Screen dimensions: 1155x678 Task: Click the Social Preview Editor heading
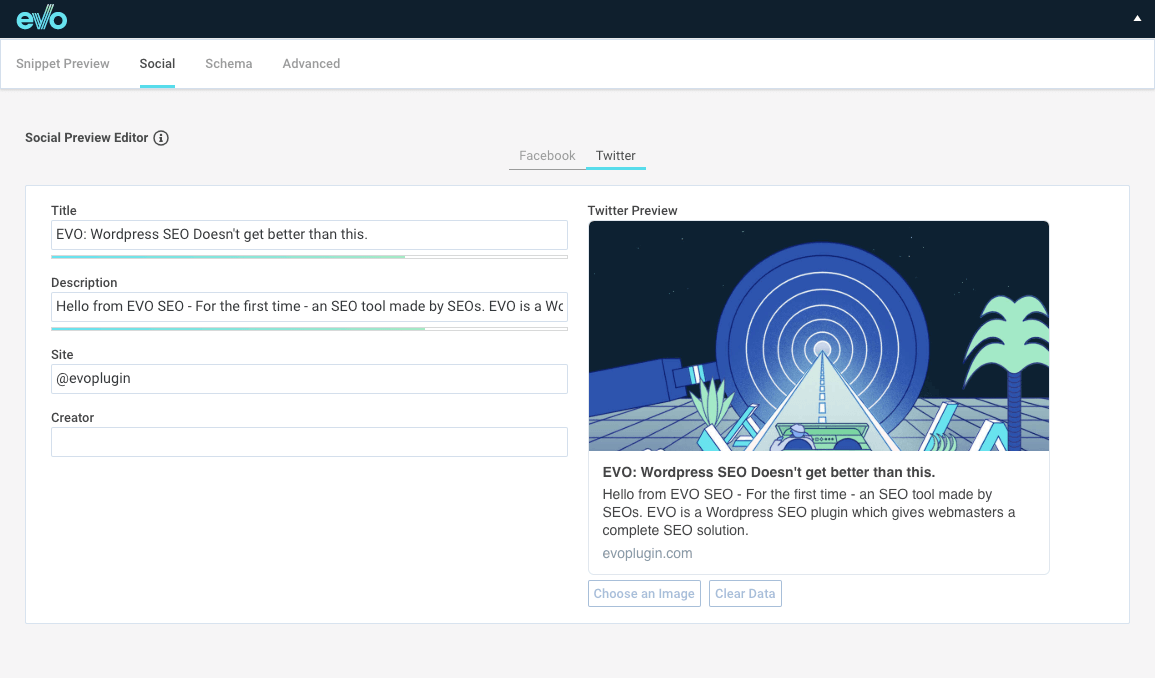tap(86, 138)
